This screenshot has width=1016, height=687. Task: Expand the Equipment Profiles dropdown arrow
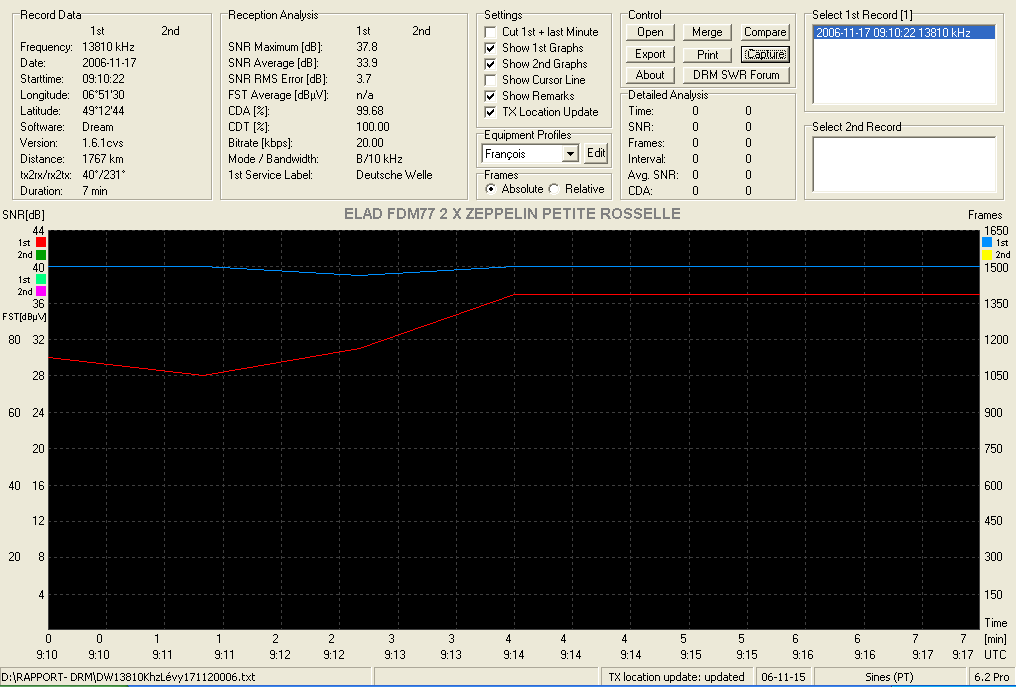pos(570,154)
